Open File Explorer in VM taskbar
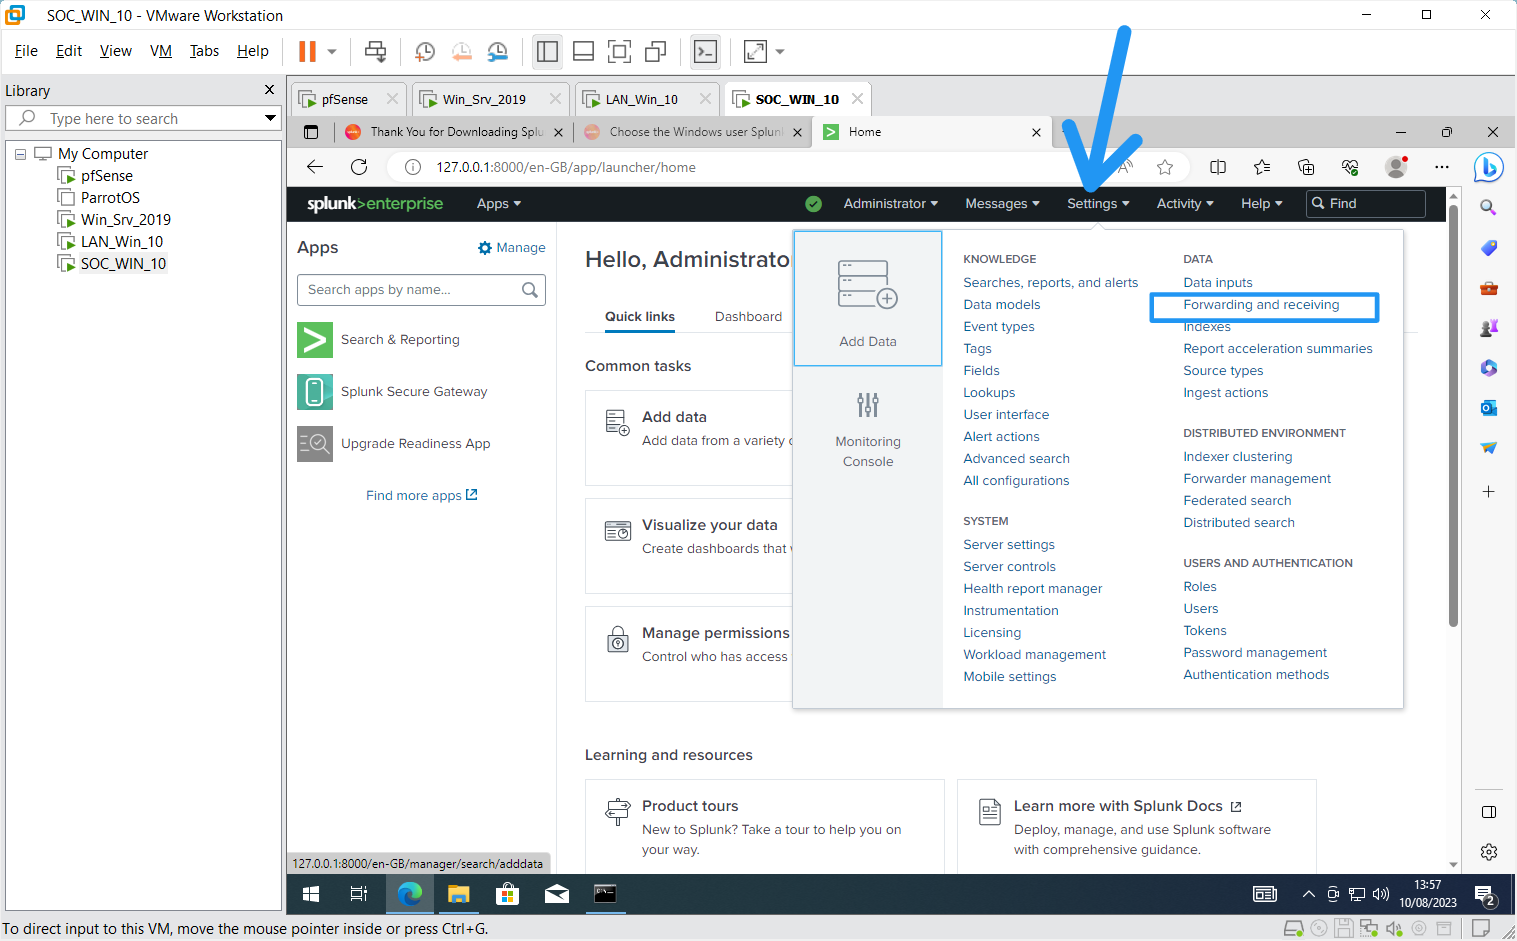This screenshot has height=941, width=1517. (x=458, y=894)
